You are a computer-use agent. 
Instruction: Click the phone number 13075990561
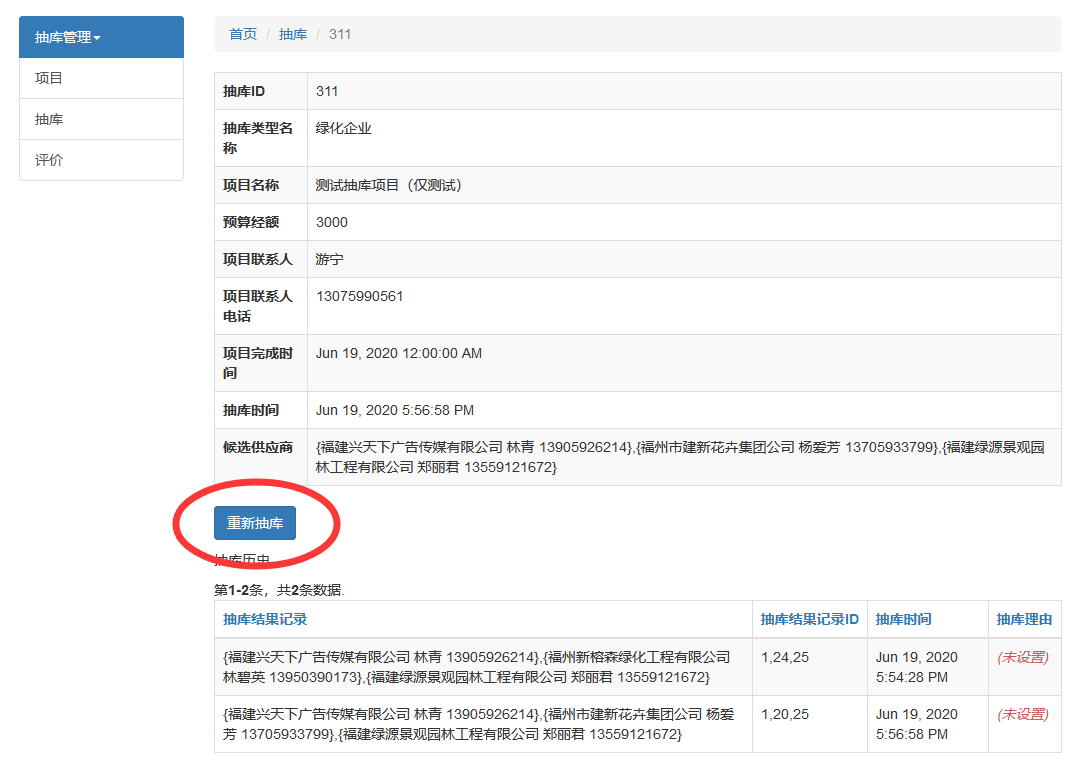pyautogui.click(x=359, y=296)
